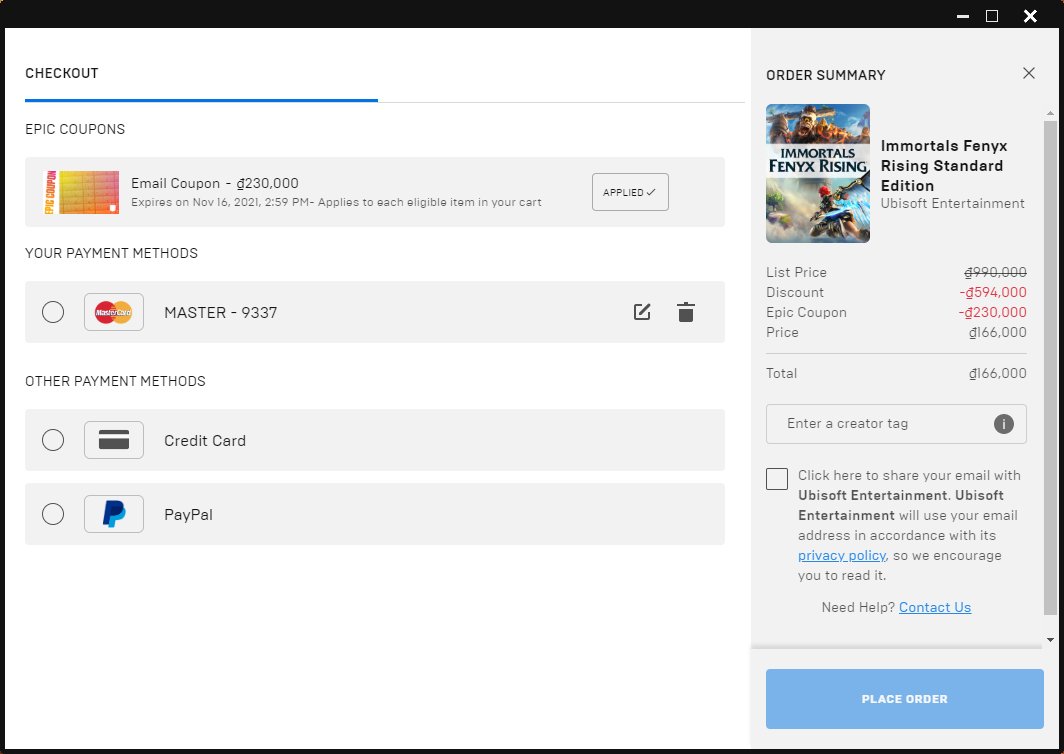Click the discount -₫594,000 value

(993, 293)
